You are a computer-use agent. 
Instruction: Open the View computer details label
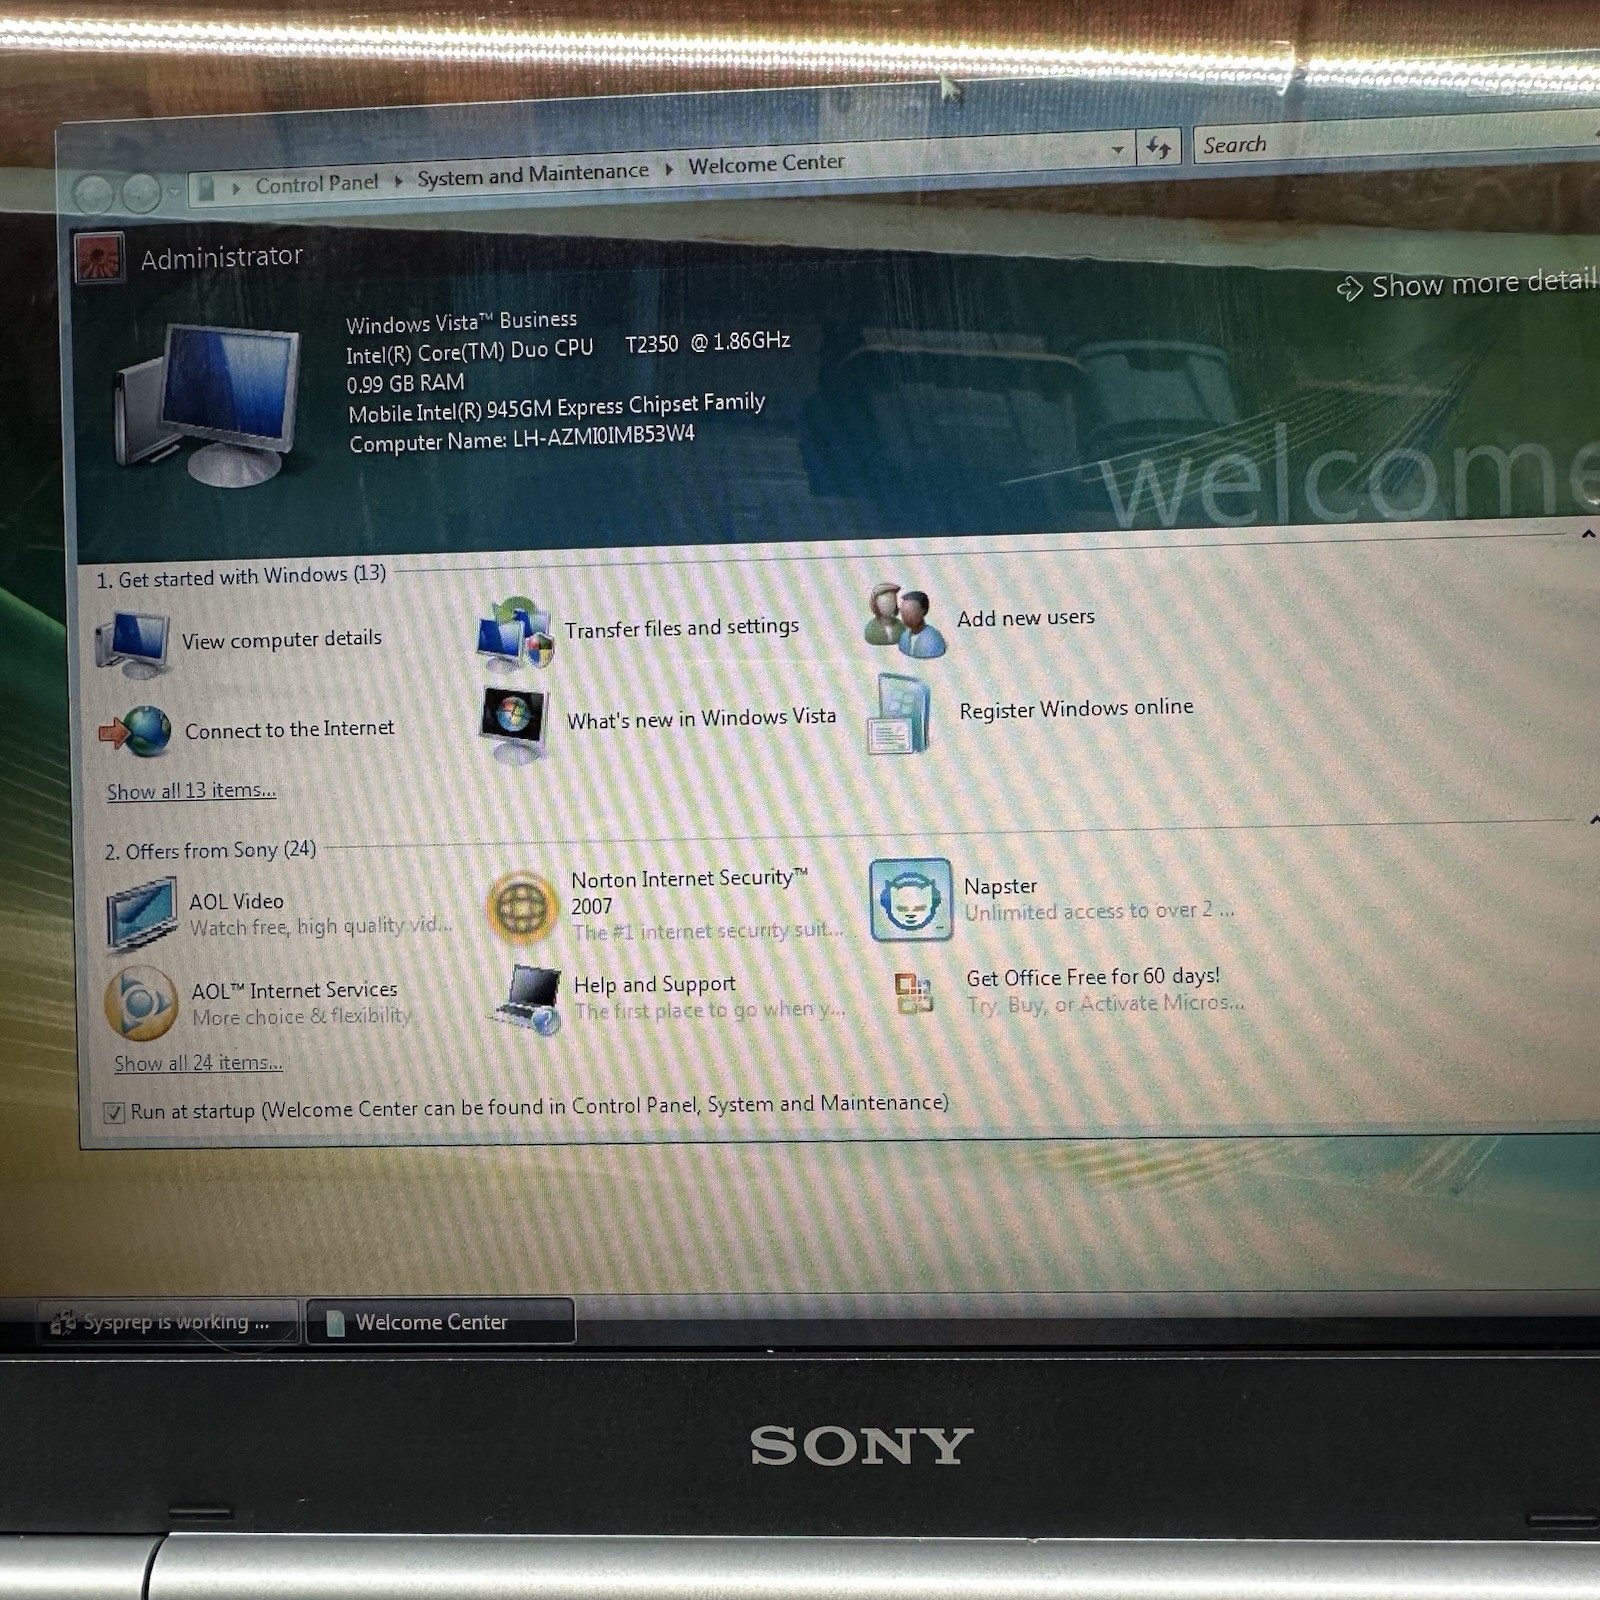281,639
